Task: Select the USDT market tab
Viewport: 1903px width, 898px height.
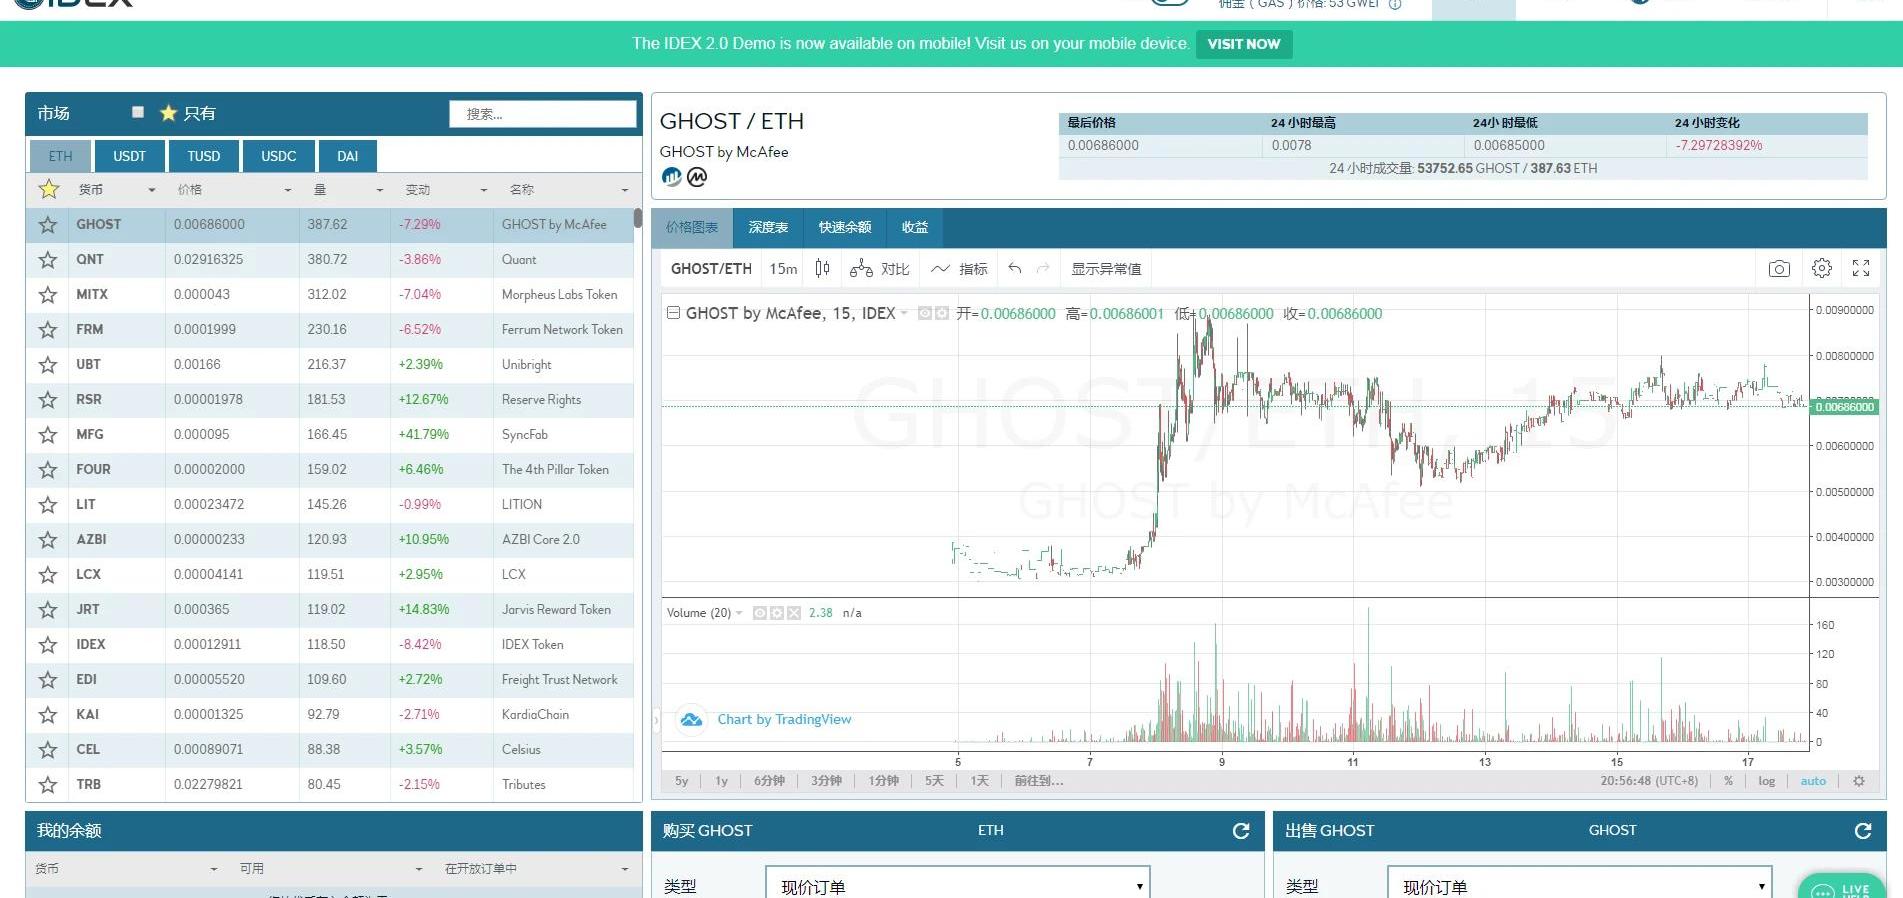Action: tap(129, 156)
